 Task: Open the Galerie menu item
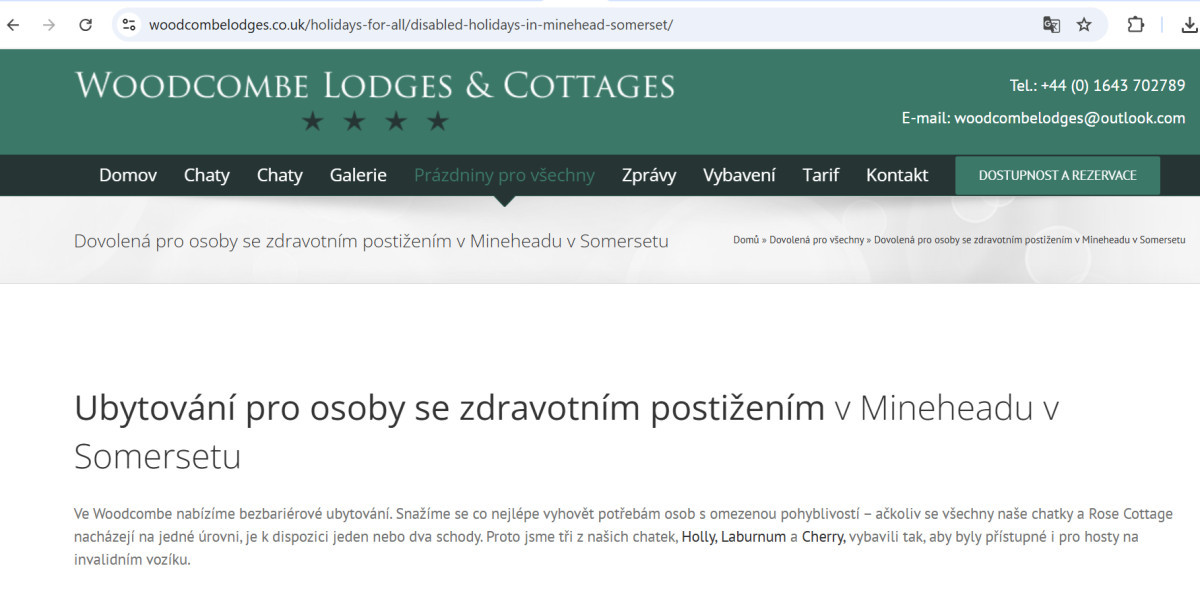coord(358,175)
